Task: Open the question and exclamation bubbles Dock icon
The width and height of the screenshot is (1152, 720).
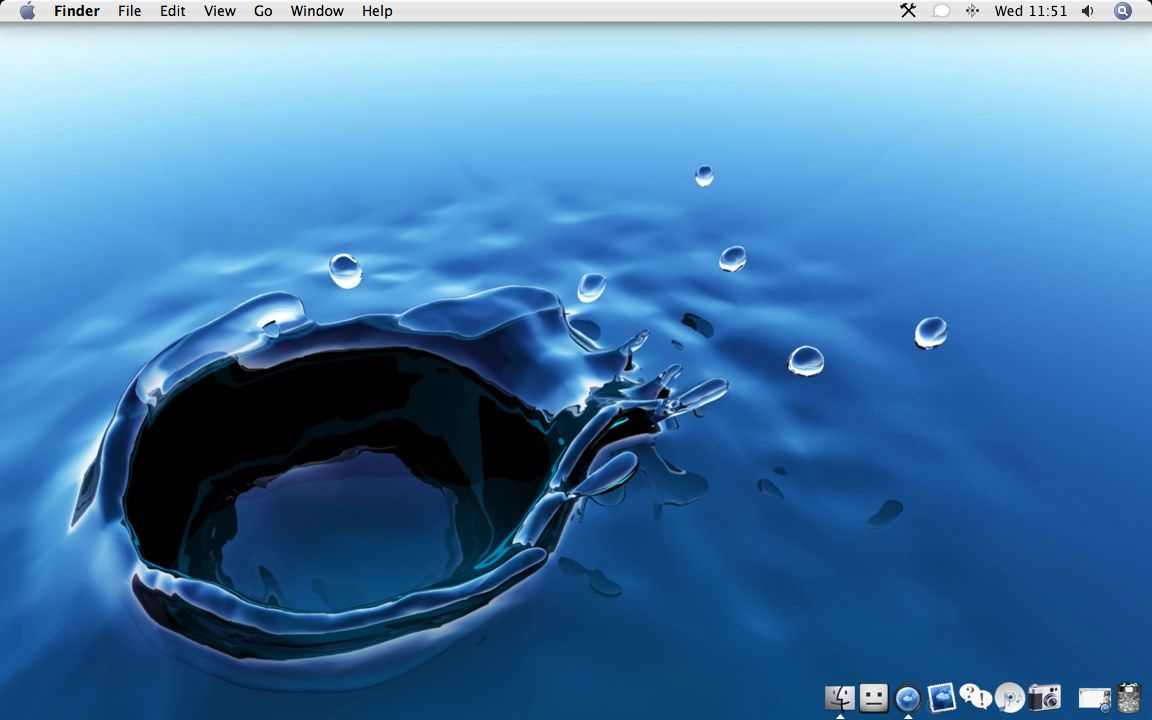Action: (x=975, y=696)
